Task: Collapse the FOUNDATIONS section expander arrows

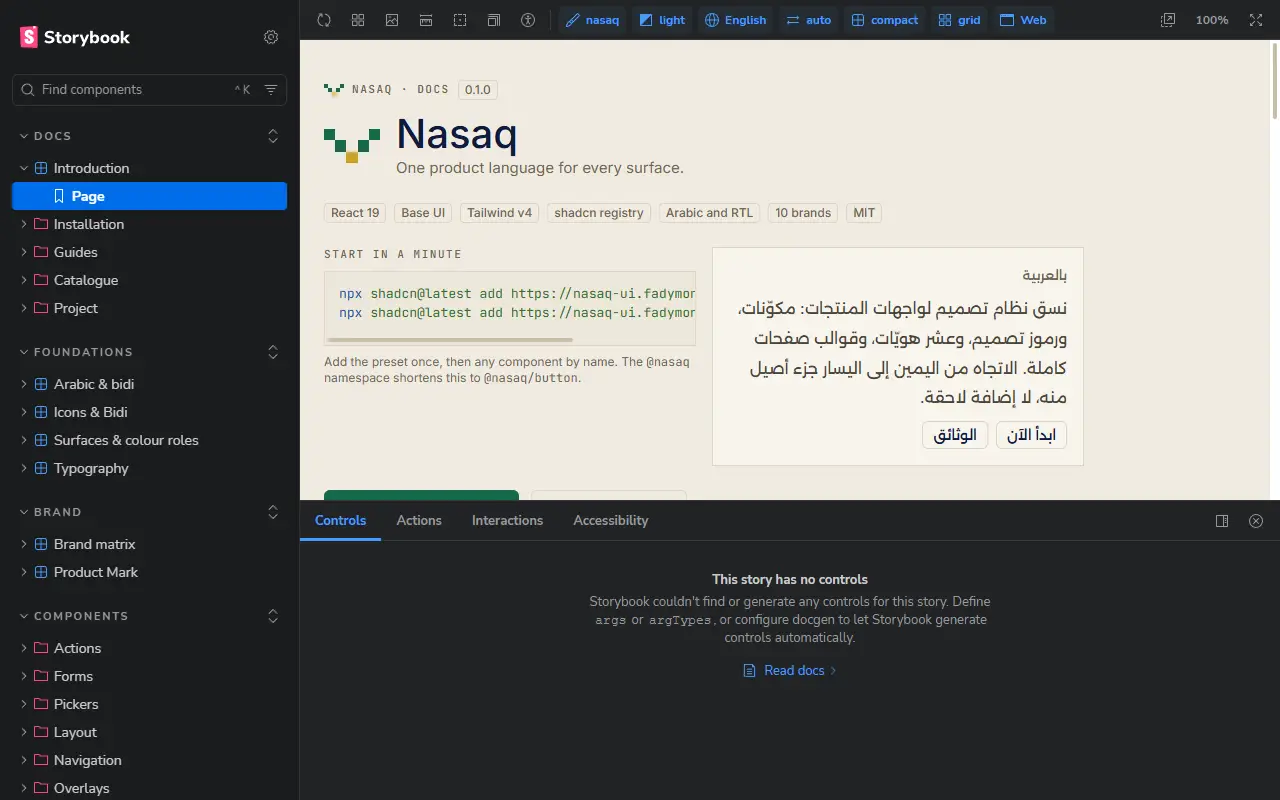Action: pos(273,352)
